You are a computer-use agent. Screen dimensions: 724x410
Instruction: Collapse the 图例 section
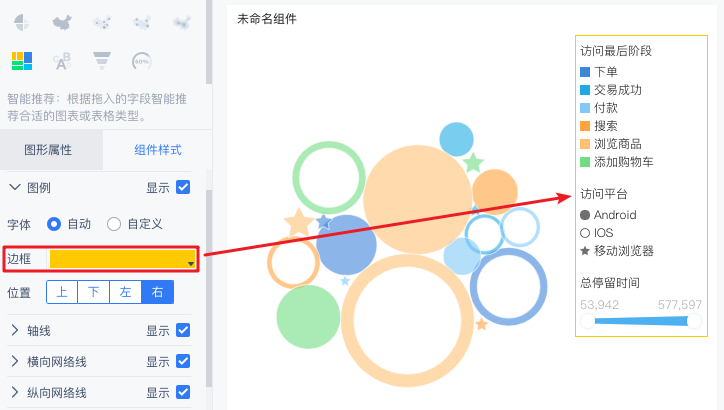pyautogui.click(x=15, y=187)
